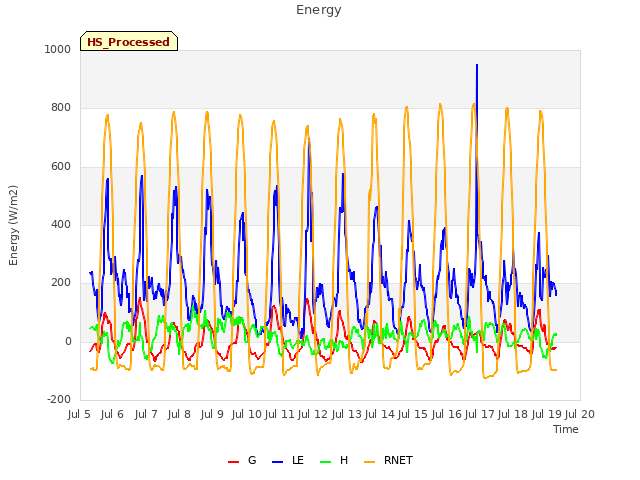Click the Jul 16 x-axis label
The height and width of the screenshot is (480, 640).
click(x=447, y=415)
